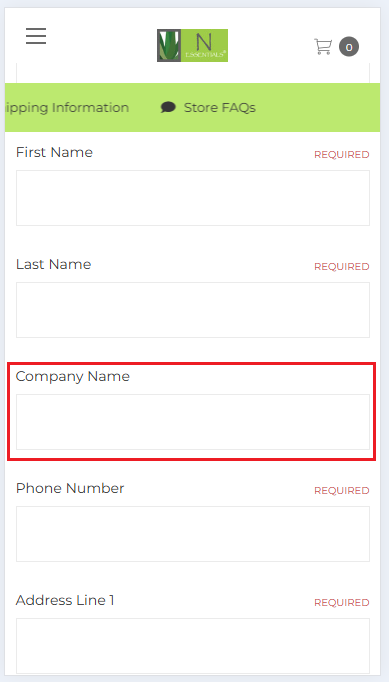Image resolution: width=389 pixels, height=682 pixels.
Task: Click the speech bubble icon beside Store FAQs
Action: click(x=168, y=107)
